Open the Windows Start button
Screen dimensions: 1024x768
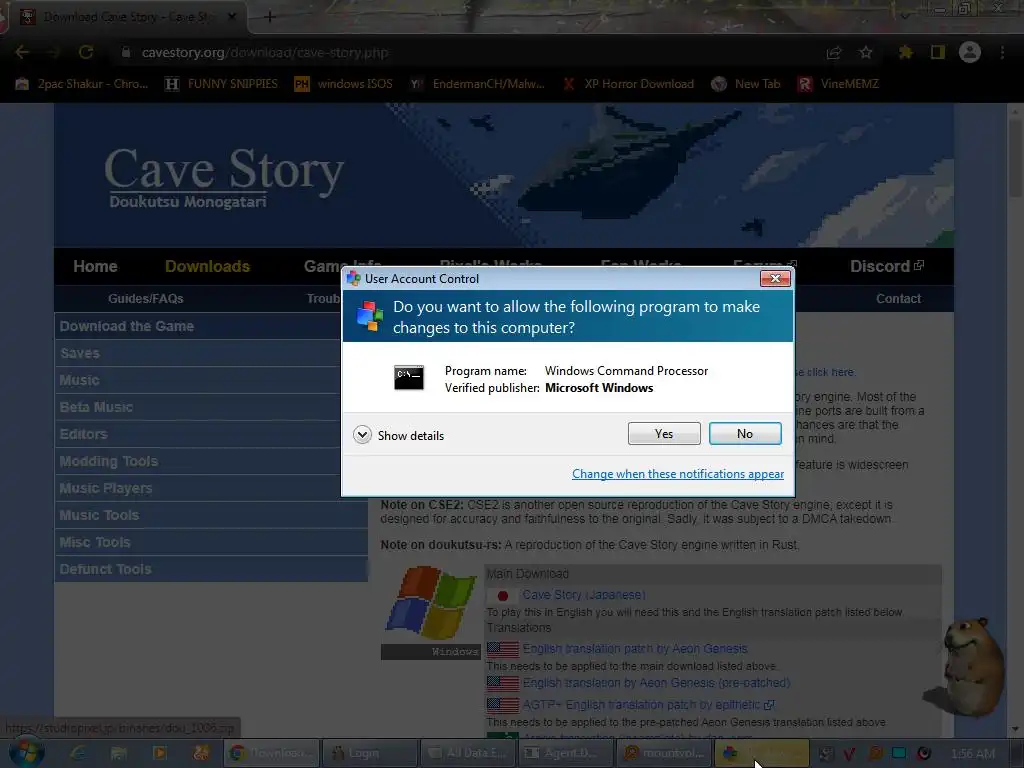click(x=25, y=753)
